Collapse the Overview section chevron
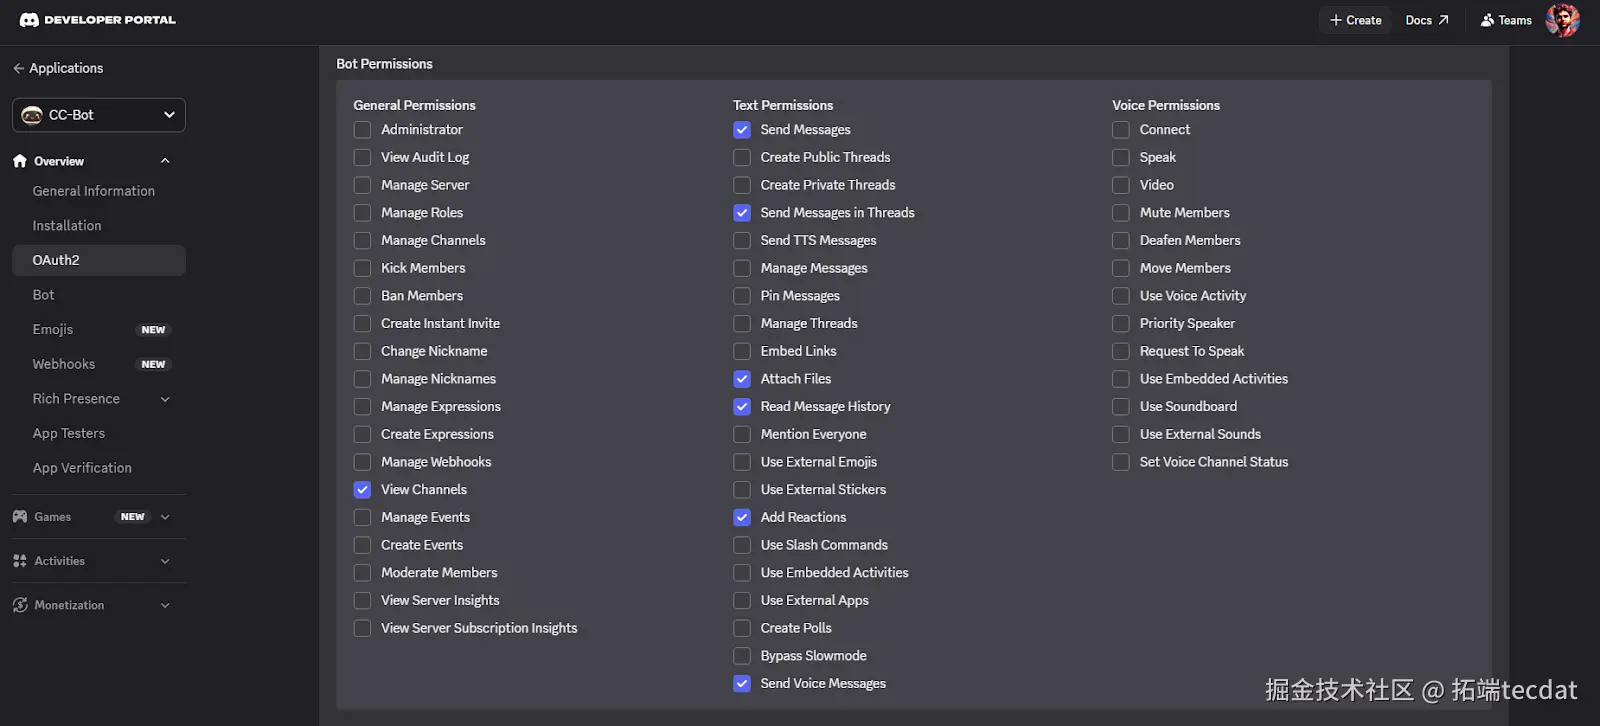The image size is (1600, 726). click(165, 161)
